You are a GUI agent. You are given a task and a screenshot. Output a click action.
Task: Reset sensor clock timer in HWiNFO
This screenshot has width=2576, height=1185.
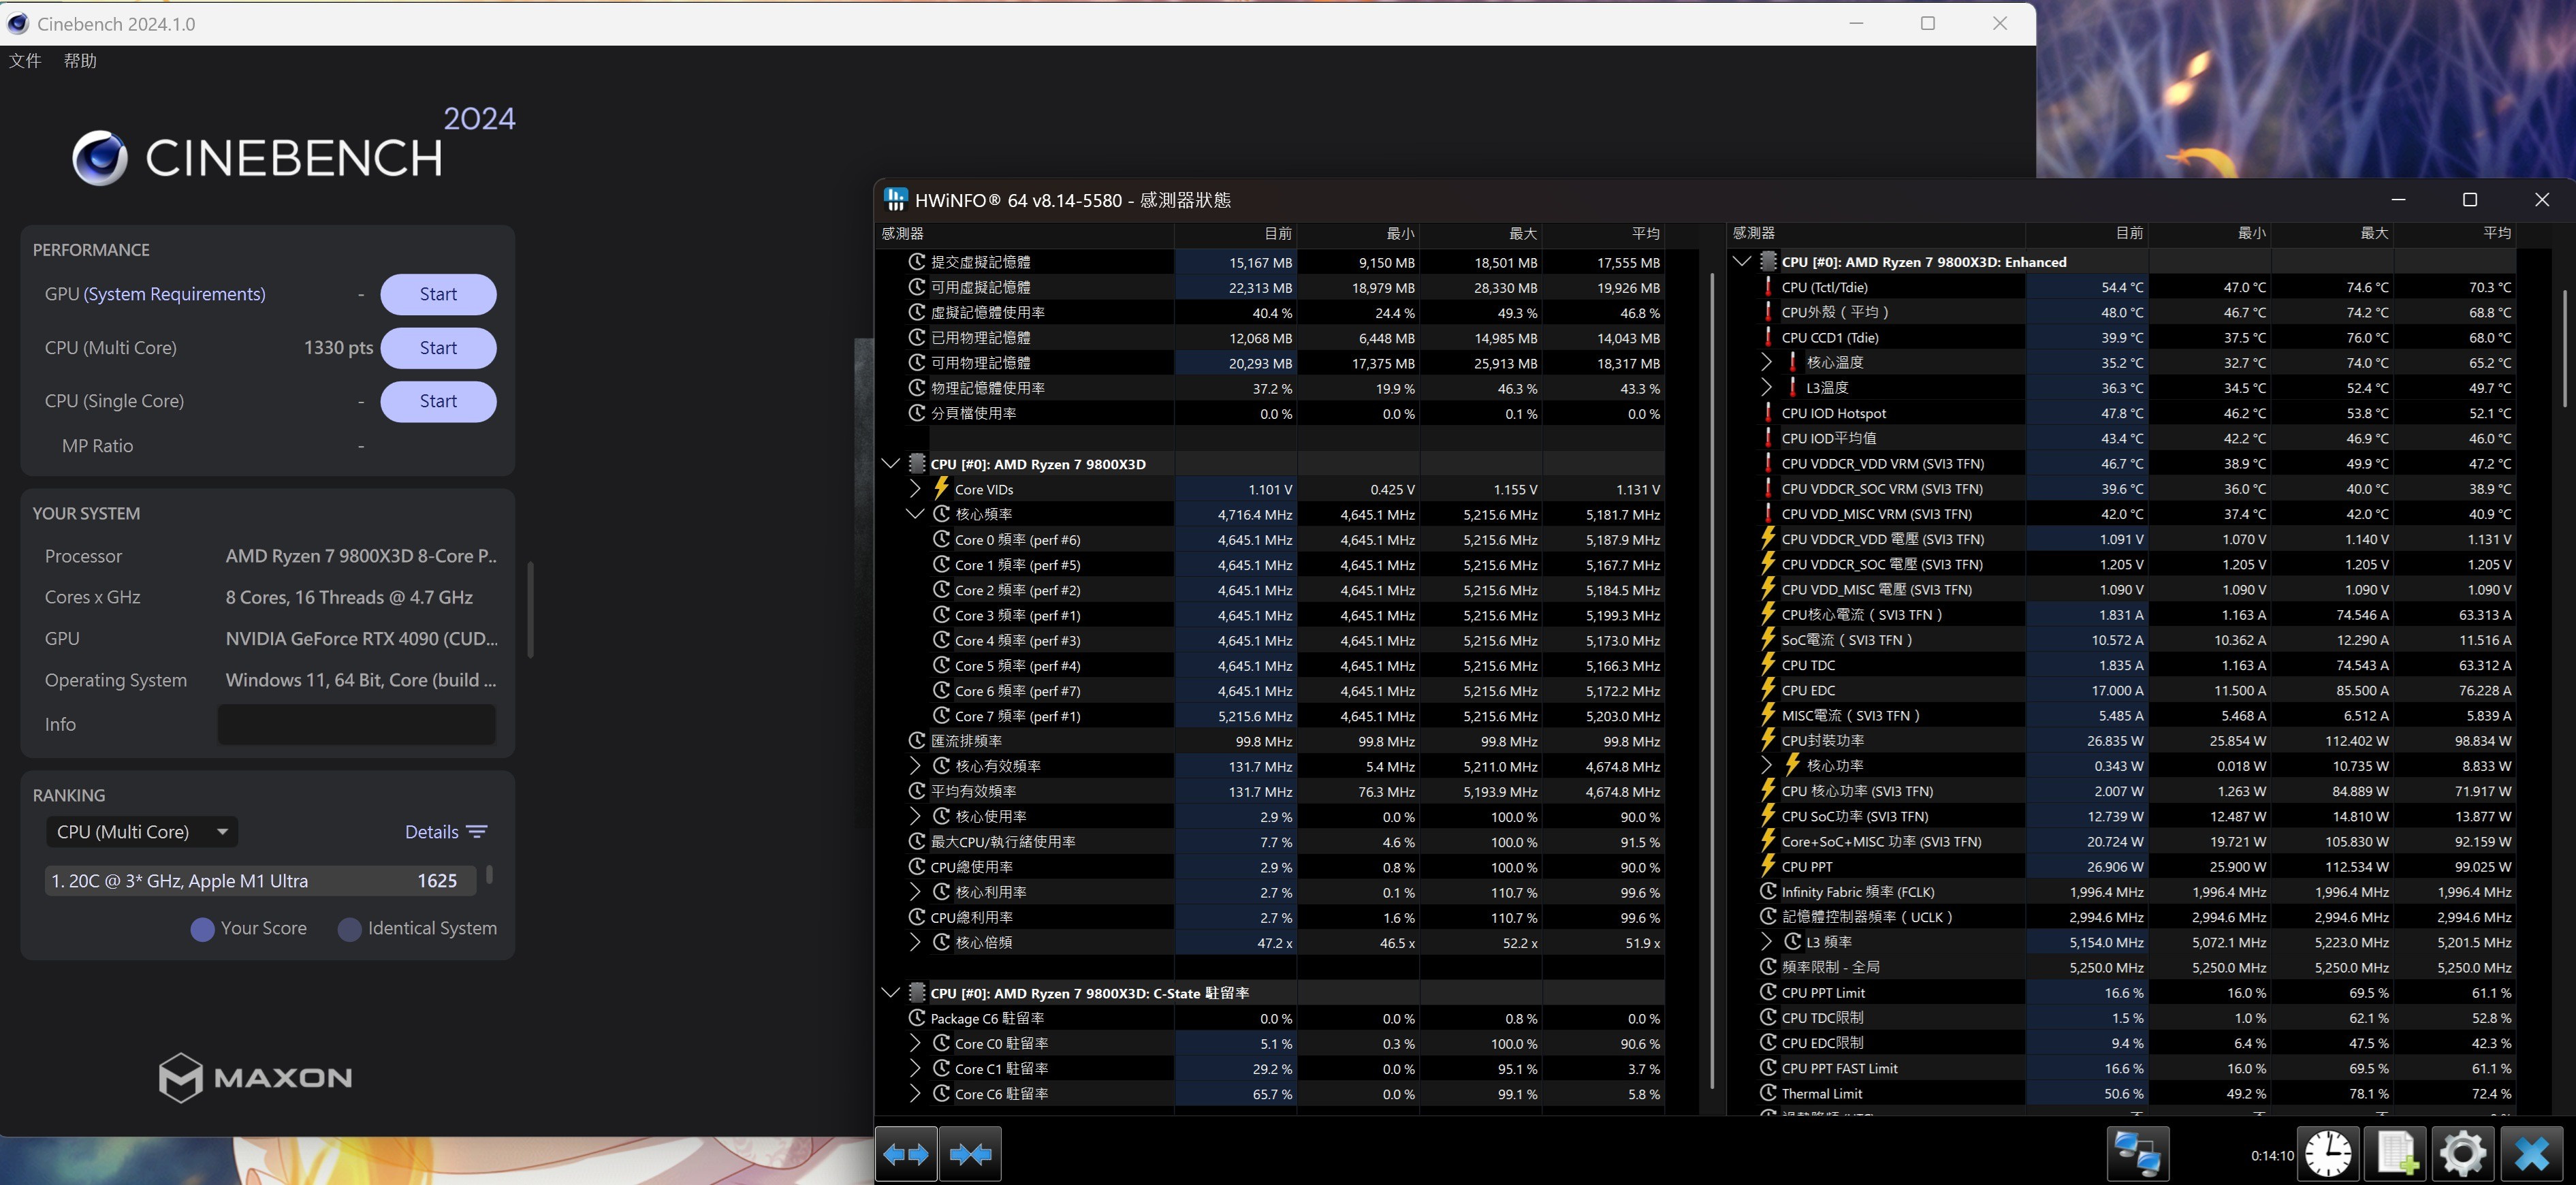tap(2328, 1154)
